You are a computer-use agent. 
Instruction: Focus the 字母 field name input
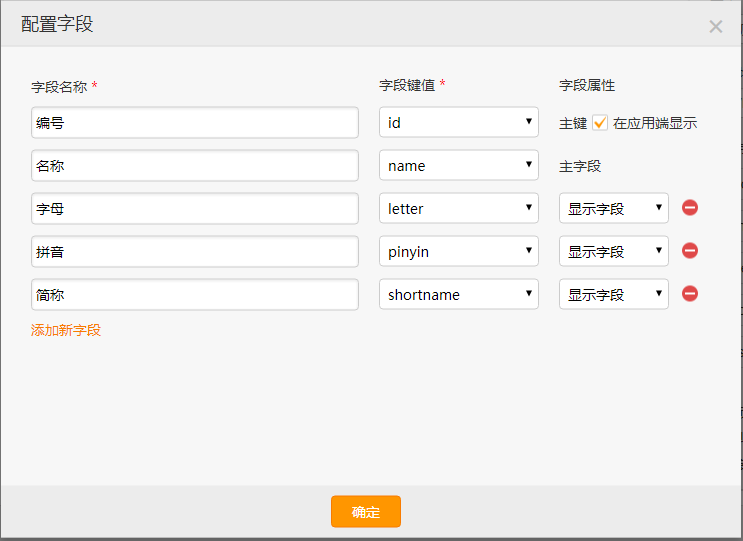coord(195,208)
